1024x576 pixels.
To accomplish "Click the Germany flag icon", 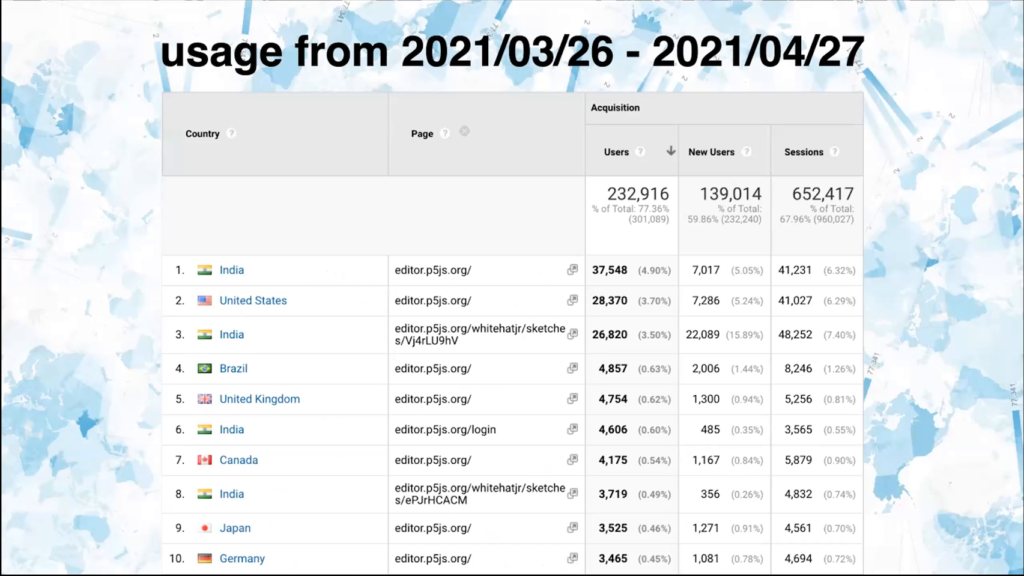I will pyautogui.click(x=204, y=558).
